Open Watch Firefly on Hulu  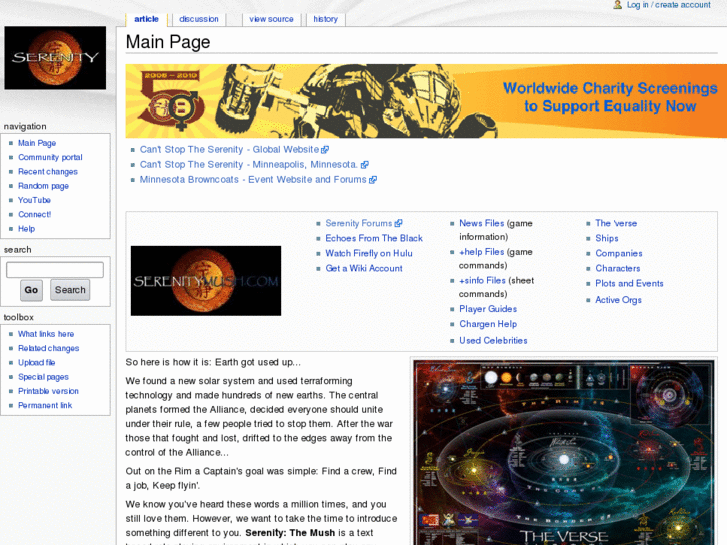[369, 253]
